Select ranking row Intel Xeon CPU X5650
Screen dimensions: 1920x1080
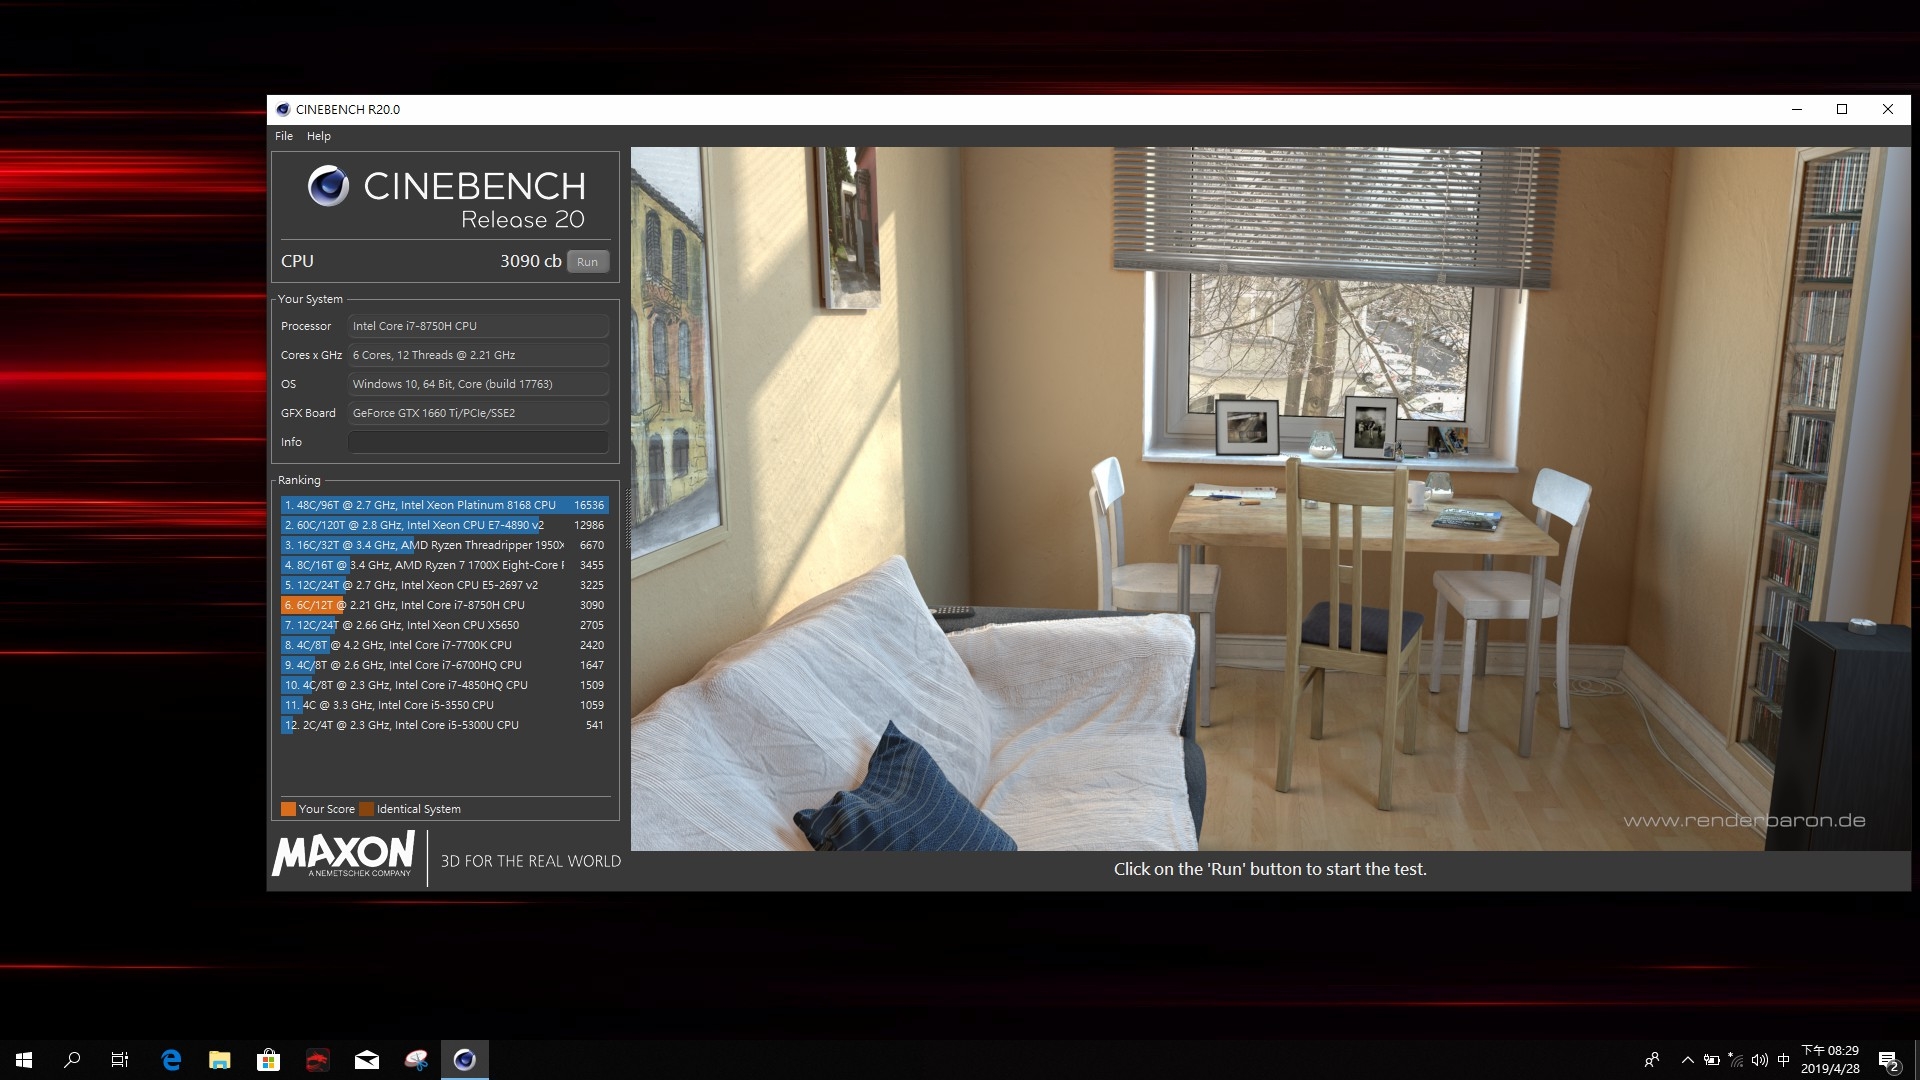click(x=444, y=625)
